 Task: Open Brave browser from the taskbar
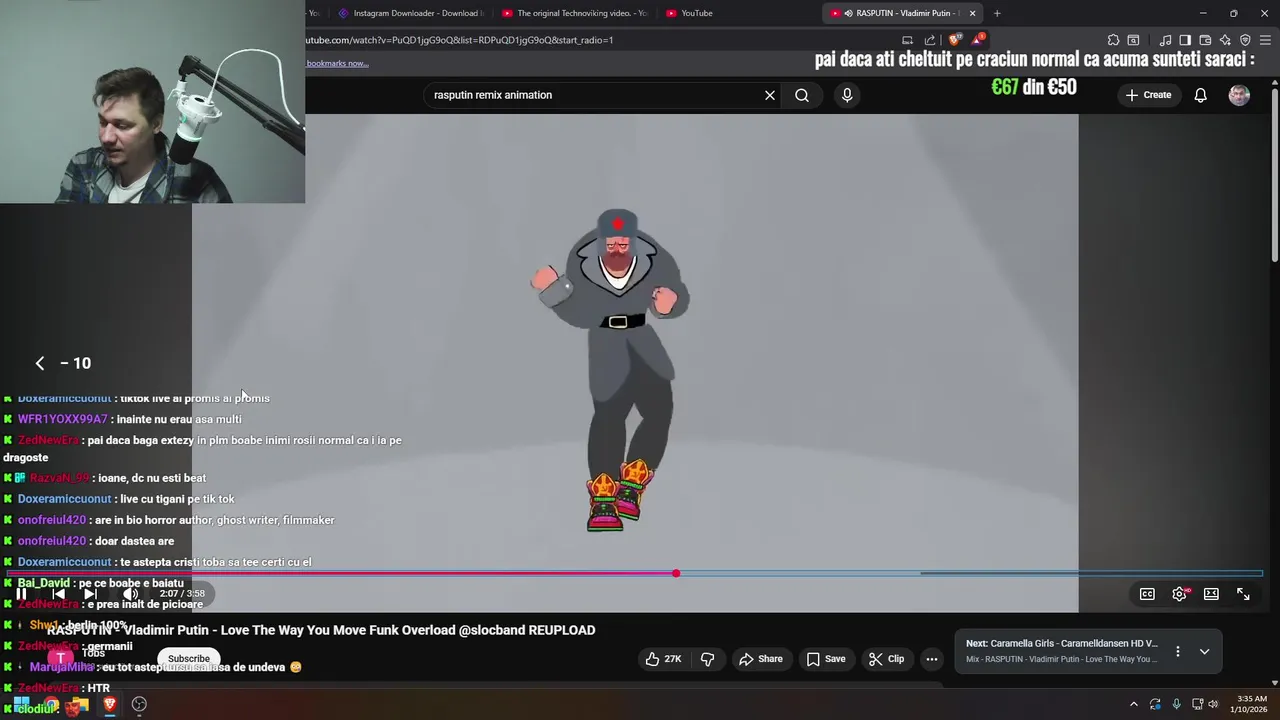point(110,704)
